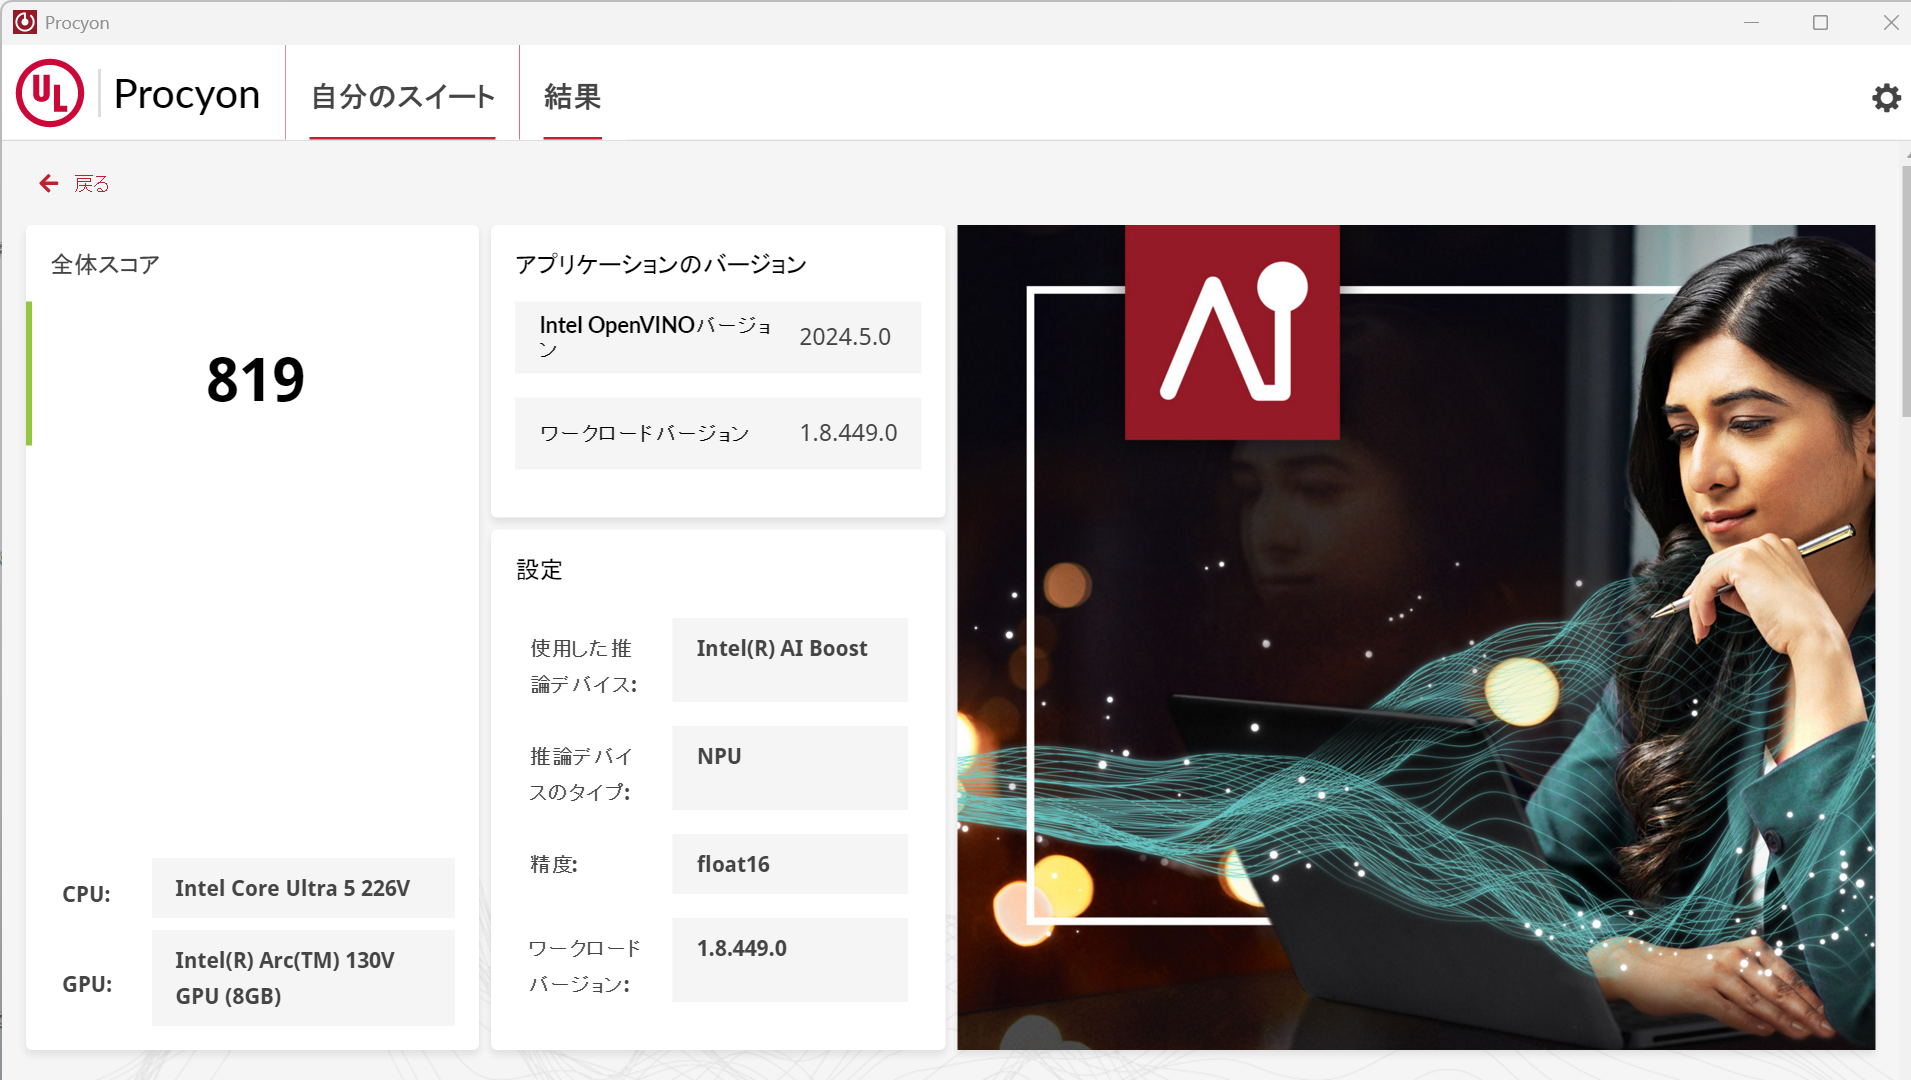The height and width of the screenshot is (1080, 1911).
Task: Click the 精度: label
Action: coord(554,864)
